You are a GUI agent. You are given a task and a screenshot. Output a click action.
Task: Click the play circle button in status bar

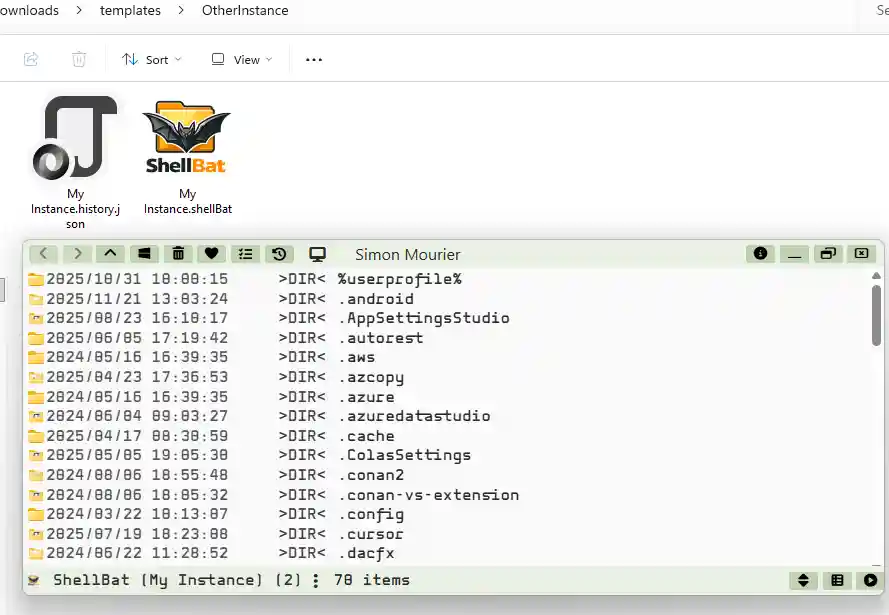coord(870,580)
